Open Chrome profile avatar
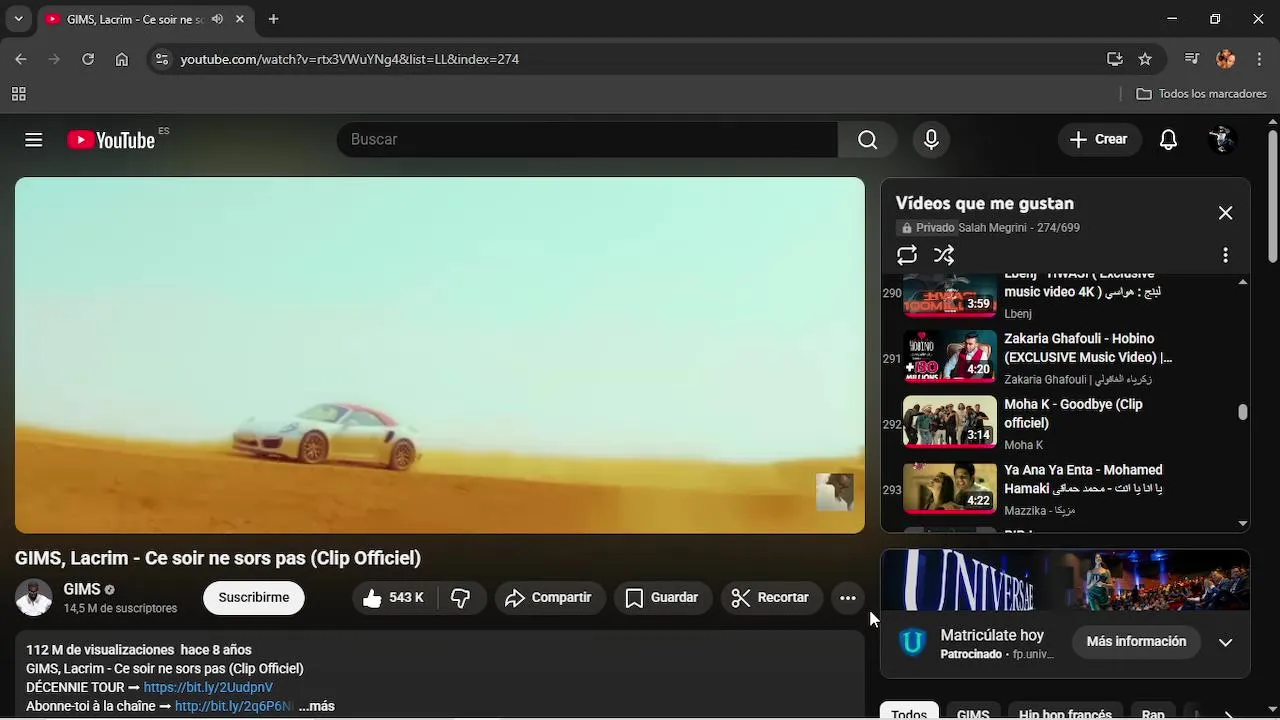The width and height of the screenshot is (1280, 720). 1226,59
